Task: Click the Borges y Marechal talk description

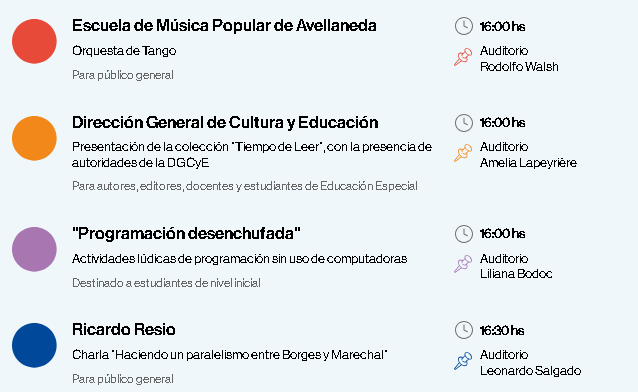Action: pos(229,355)
